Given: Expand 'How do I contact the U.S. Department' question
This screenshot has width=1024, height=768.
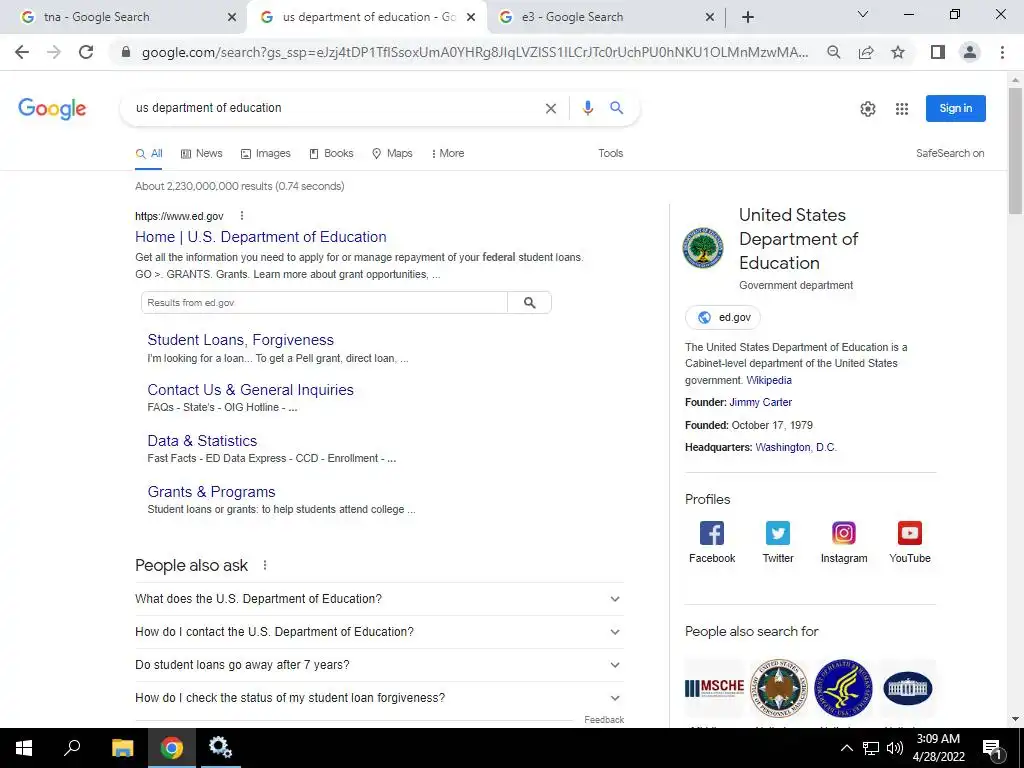Looking at the screenshot, I should tap(379, 632).
